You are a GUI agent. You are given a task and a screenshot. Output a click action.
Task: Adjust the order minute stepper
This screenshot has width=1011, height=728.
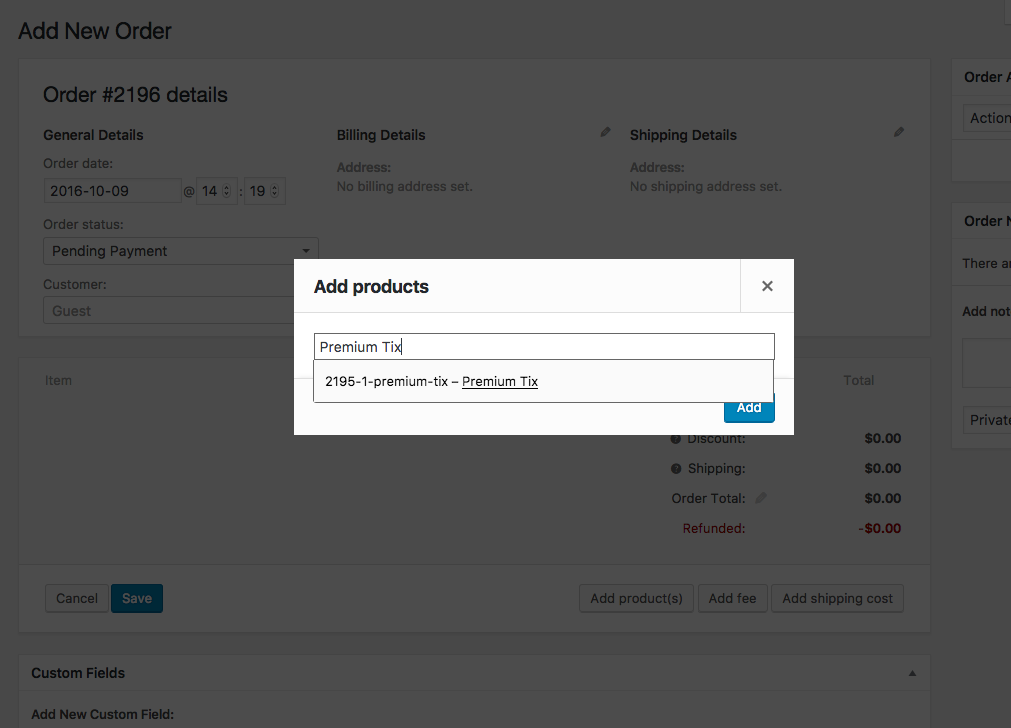pyautogui.click(x=276, y=191)
